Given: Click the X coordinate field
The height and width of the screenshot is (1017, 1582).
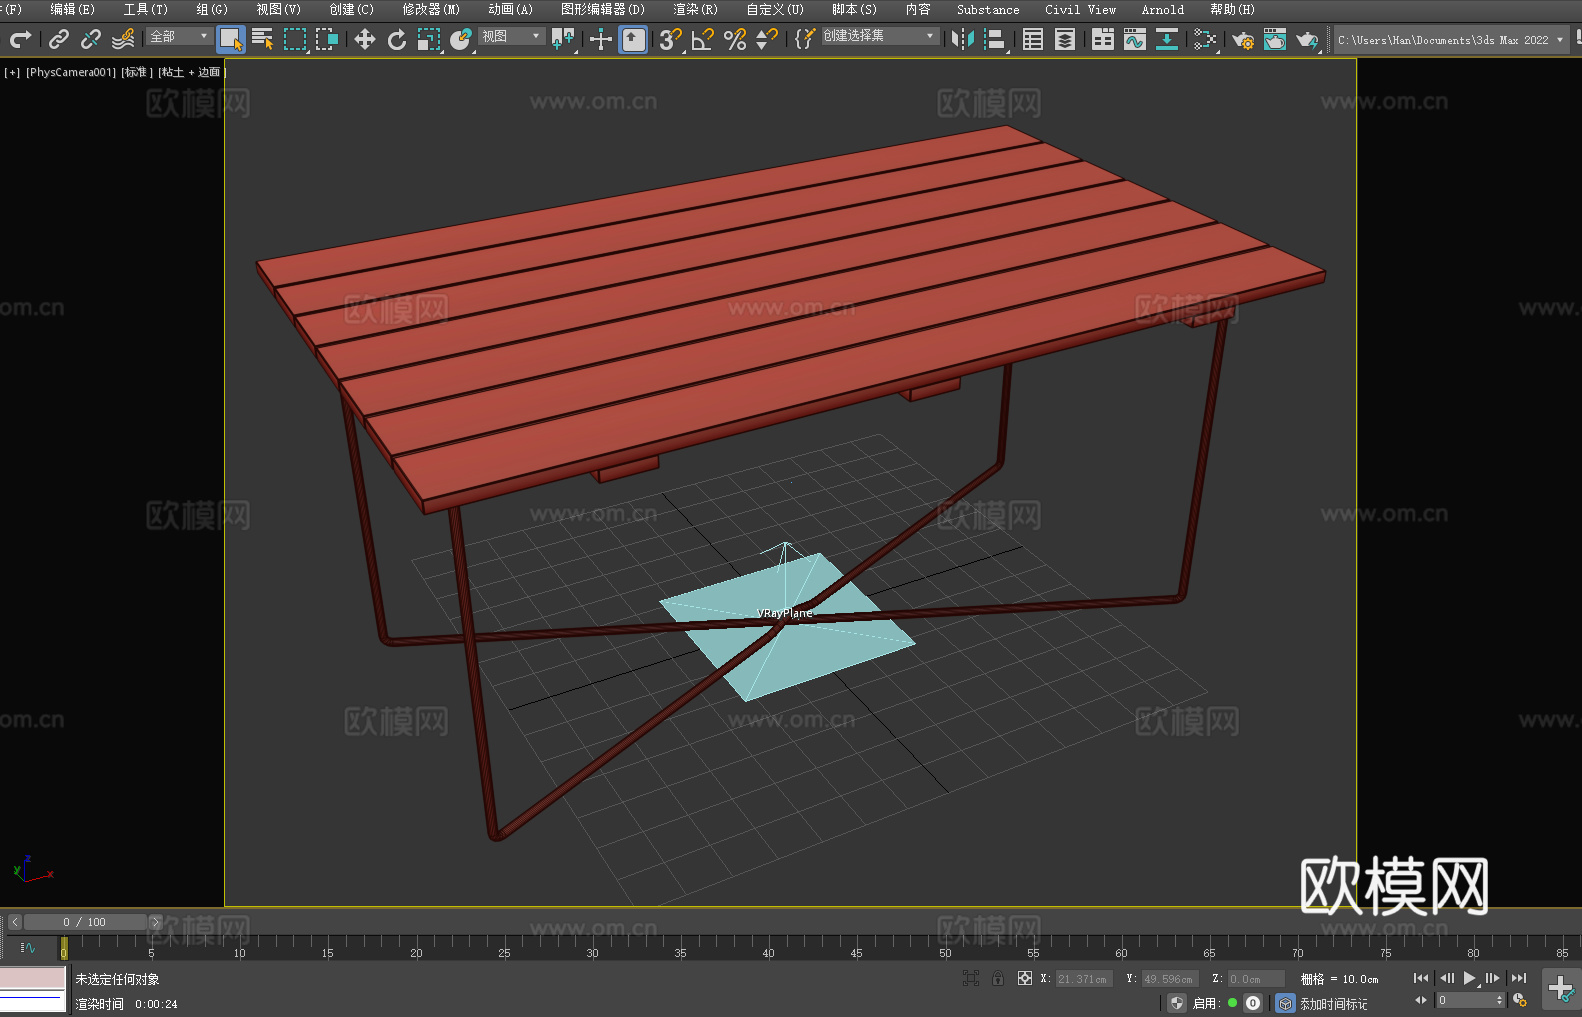Looking at the screenshot, I should coord(1083,979).
